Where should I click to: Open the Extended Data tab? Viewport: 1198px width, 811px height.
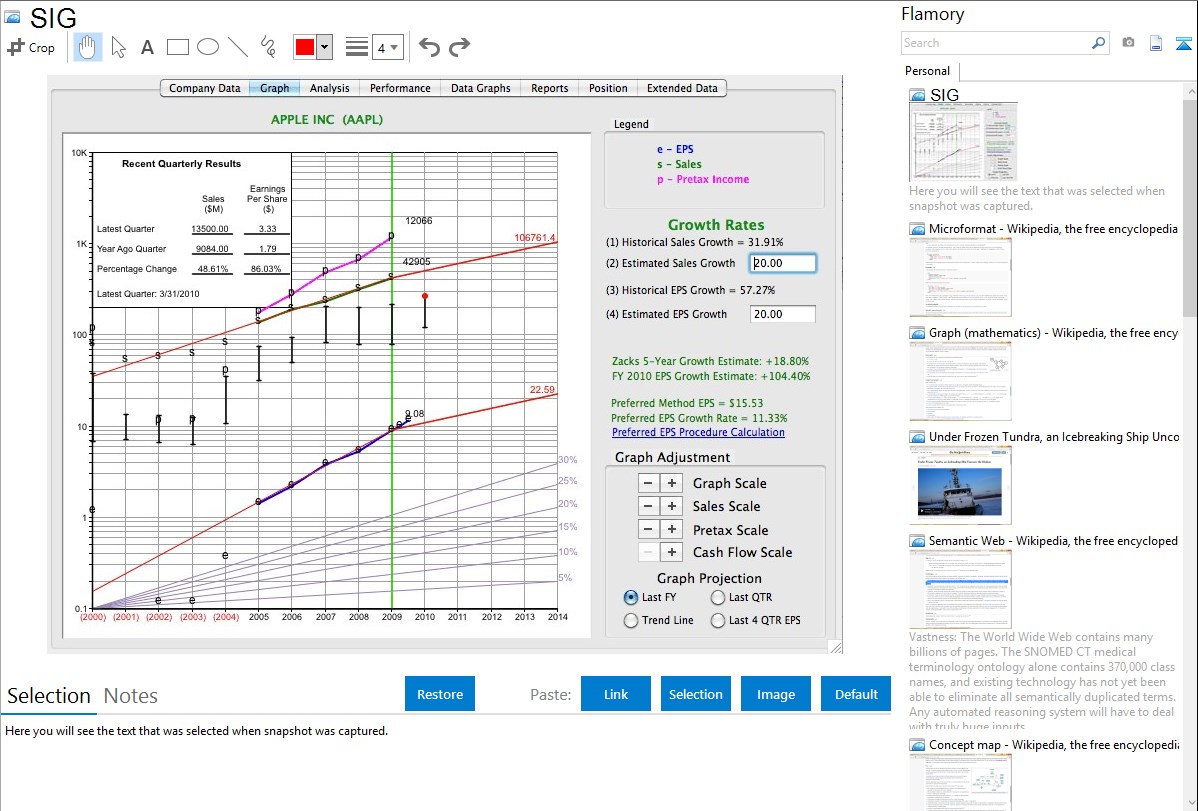pos(682,88)
